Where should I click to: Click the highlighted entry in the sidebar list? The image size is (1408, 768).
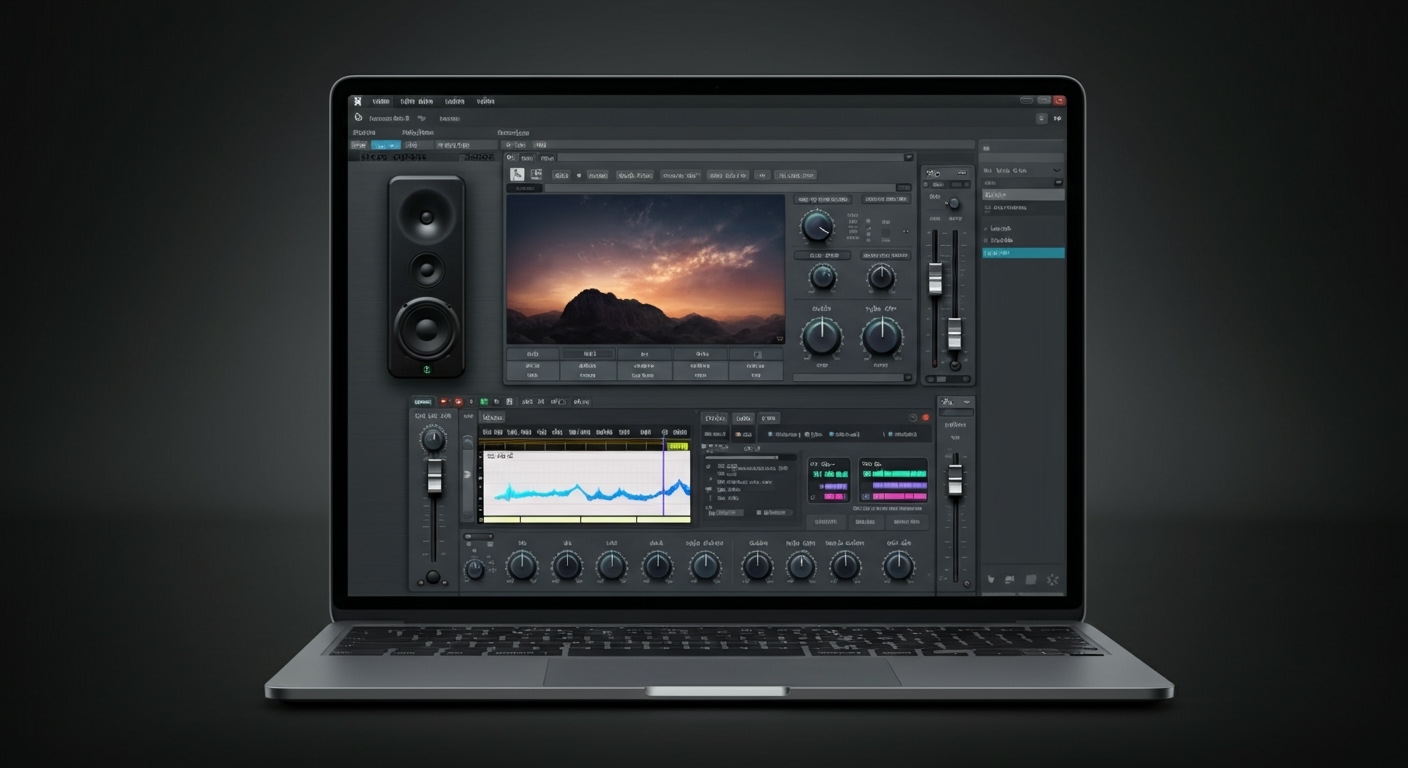[x=1022, y=252]
